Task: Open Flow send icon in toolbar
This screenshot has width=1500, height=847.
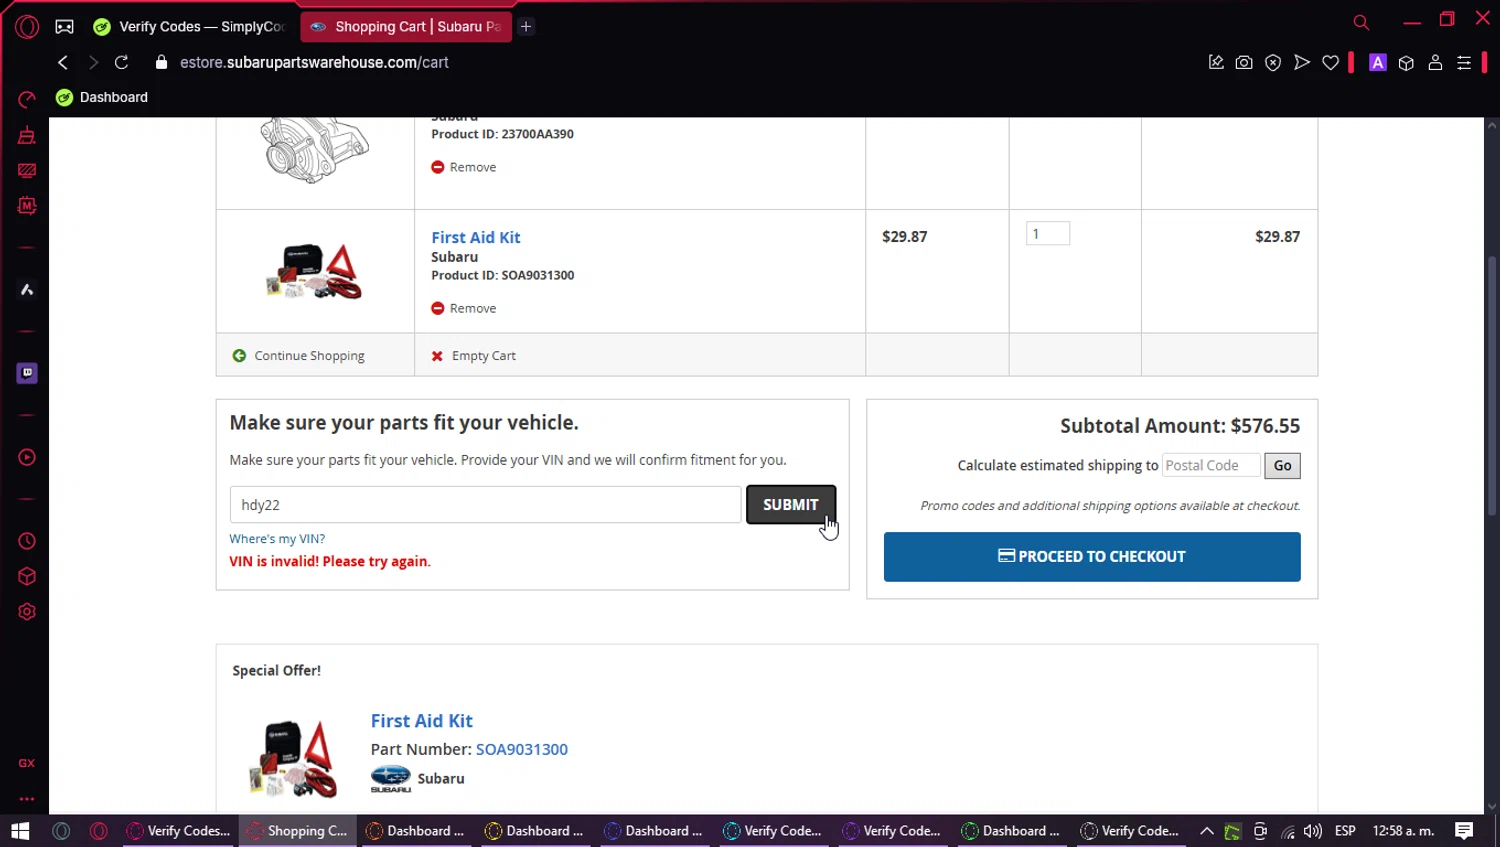Action: tap(1302, 62)
